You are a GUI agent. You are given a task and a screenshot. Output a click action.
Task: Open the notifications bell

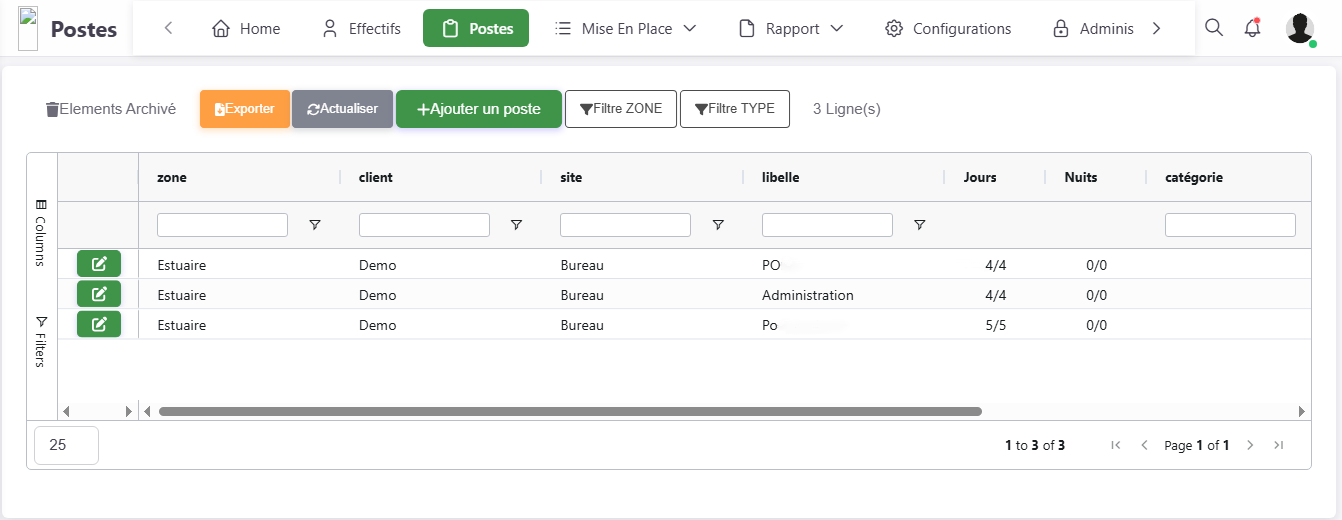[1252, 28]
